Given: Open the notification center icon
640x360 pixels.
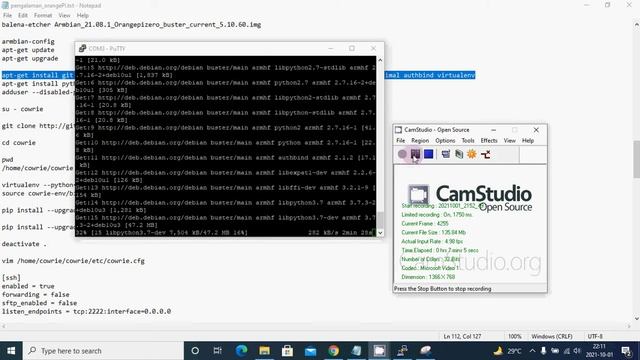Looking at the screenshot, I should (x=627, y=351).
